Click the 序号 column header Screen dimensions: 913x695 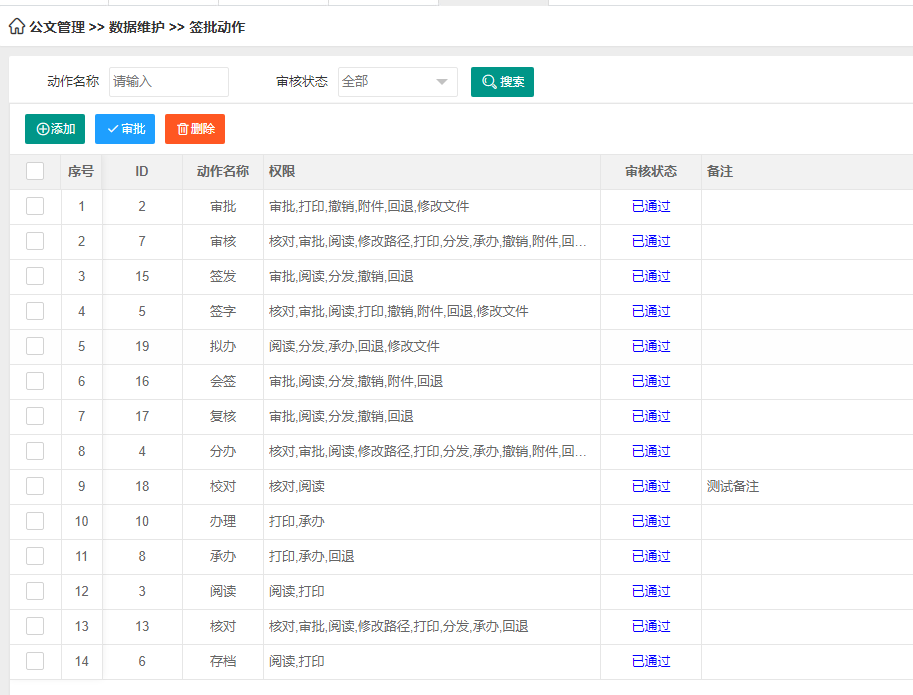[x=81, y=171]
